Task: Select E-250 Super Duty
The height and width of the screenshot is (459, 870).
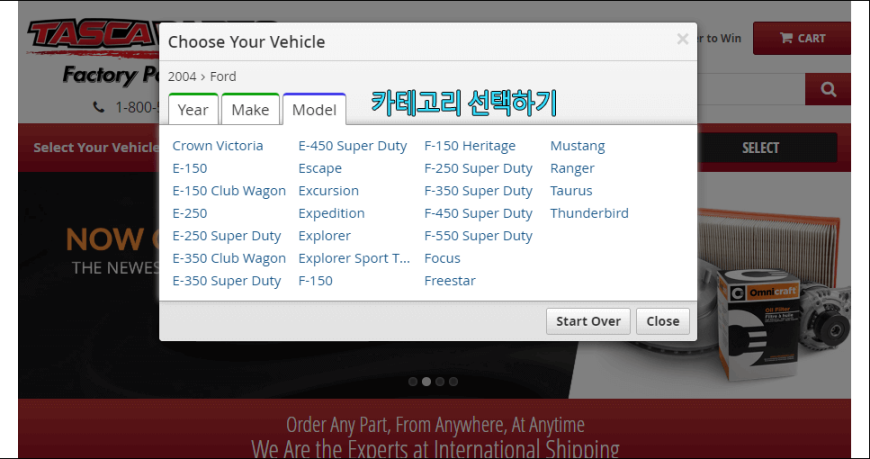Action: pos(226,236)
